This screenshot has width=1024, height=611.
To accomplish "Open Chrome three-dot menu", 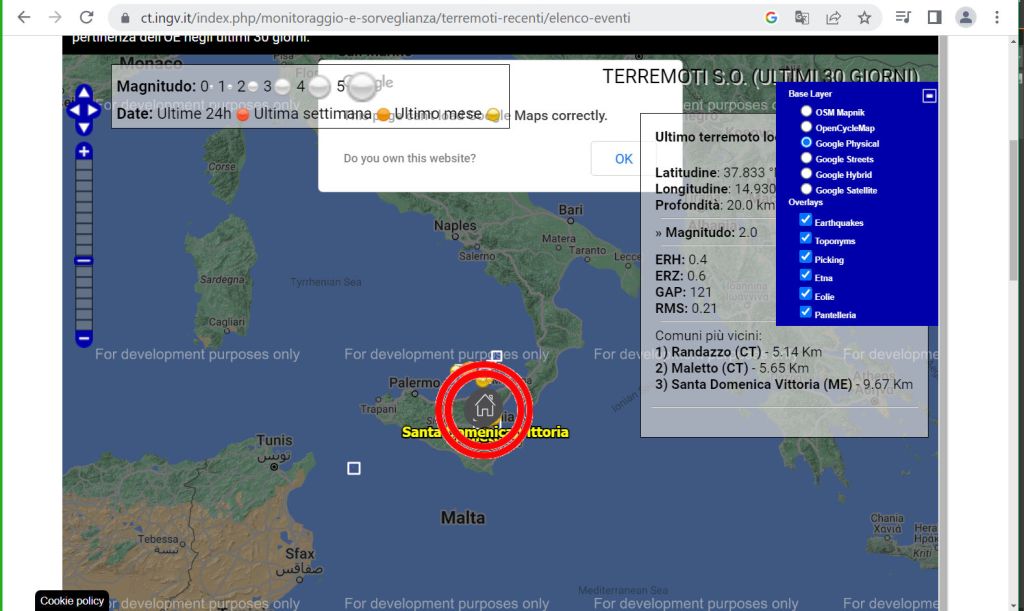I will pyautogui.click(x=997, y=17).
